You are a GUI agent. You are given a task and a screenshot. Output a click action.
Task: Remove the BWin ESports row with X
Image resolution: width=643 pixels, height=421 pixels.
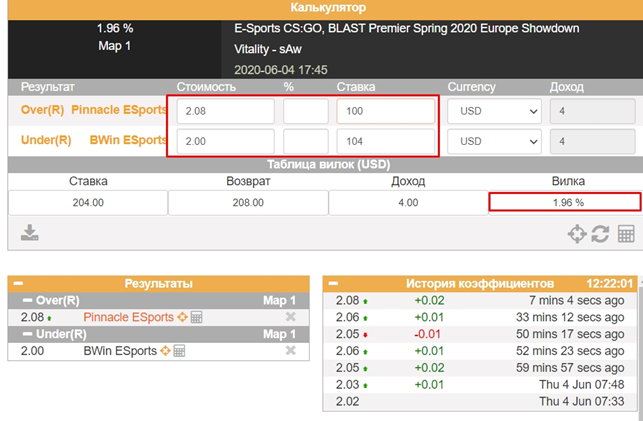click(x=291, y=351)
